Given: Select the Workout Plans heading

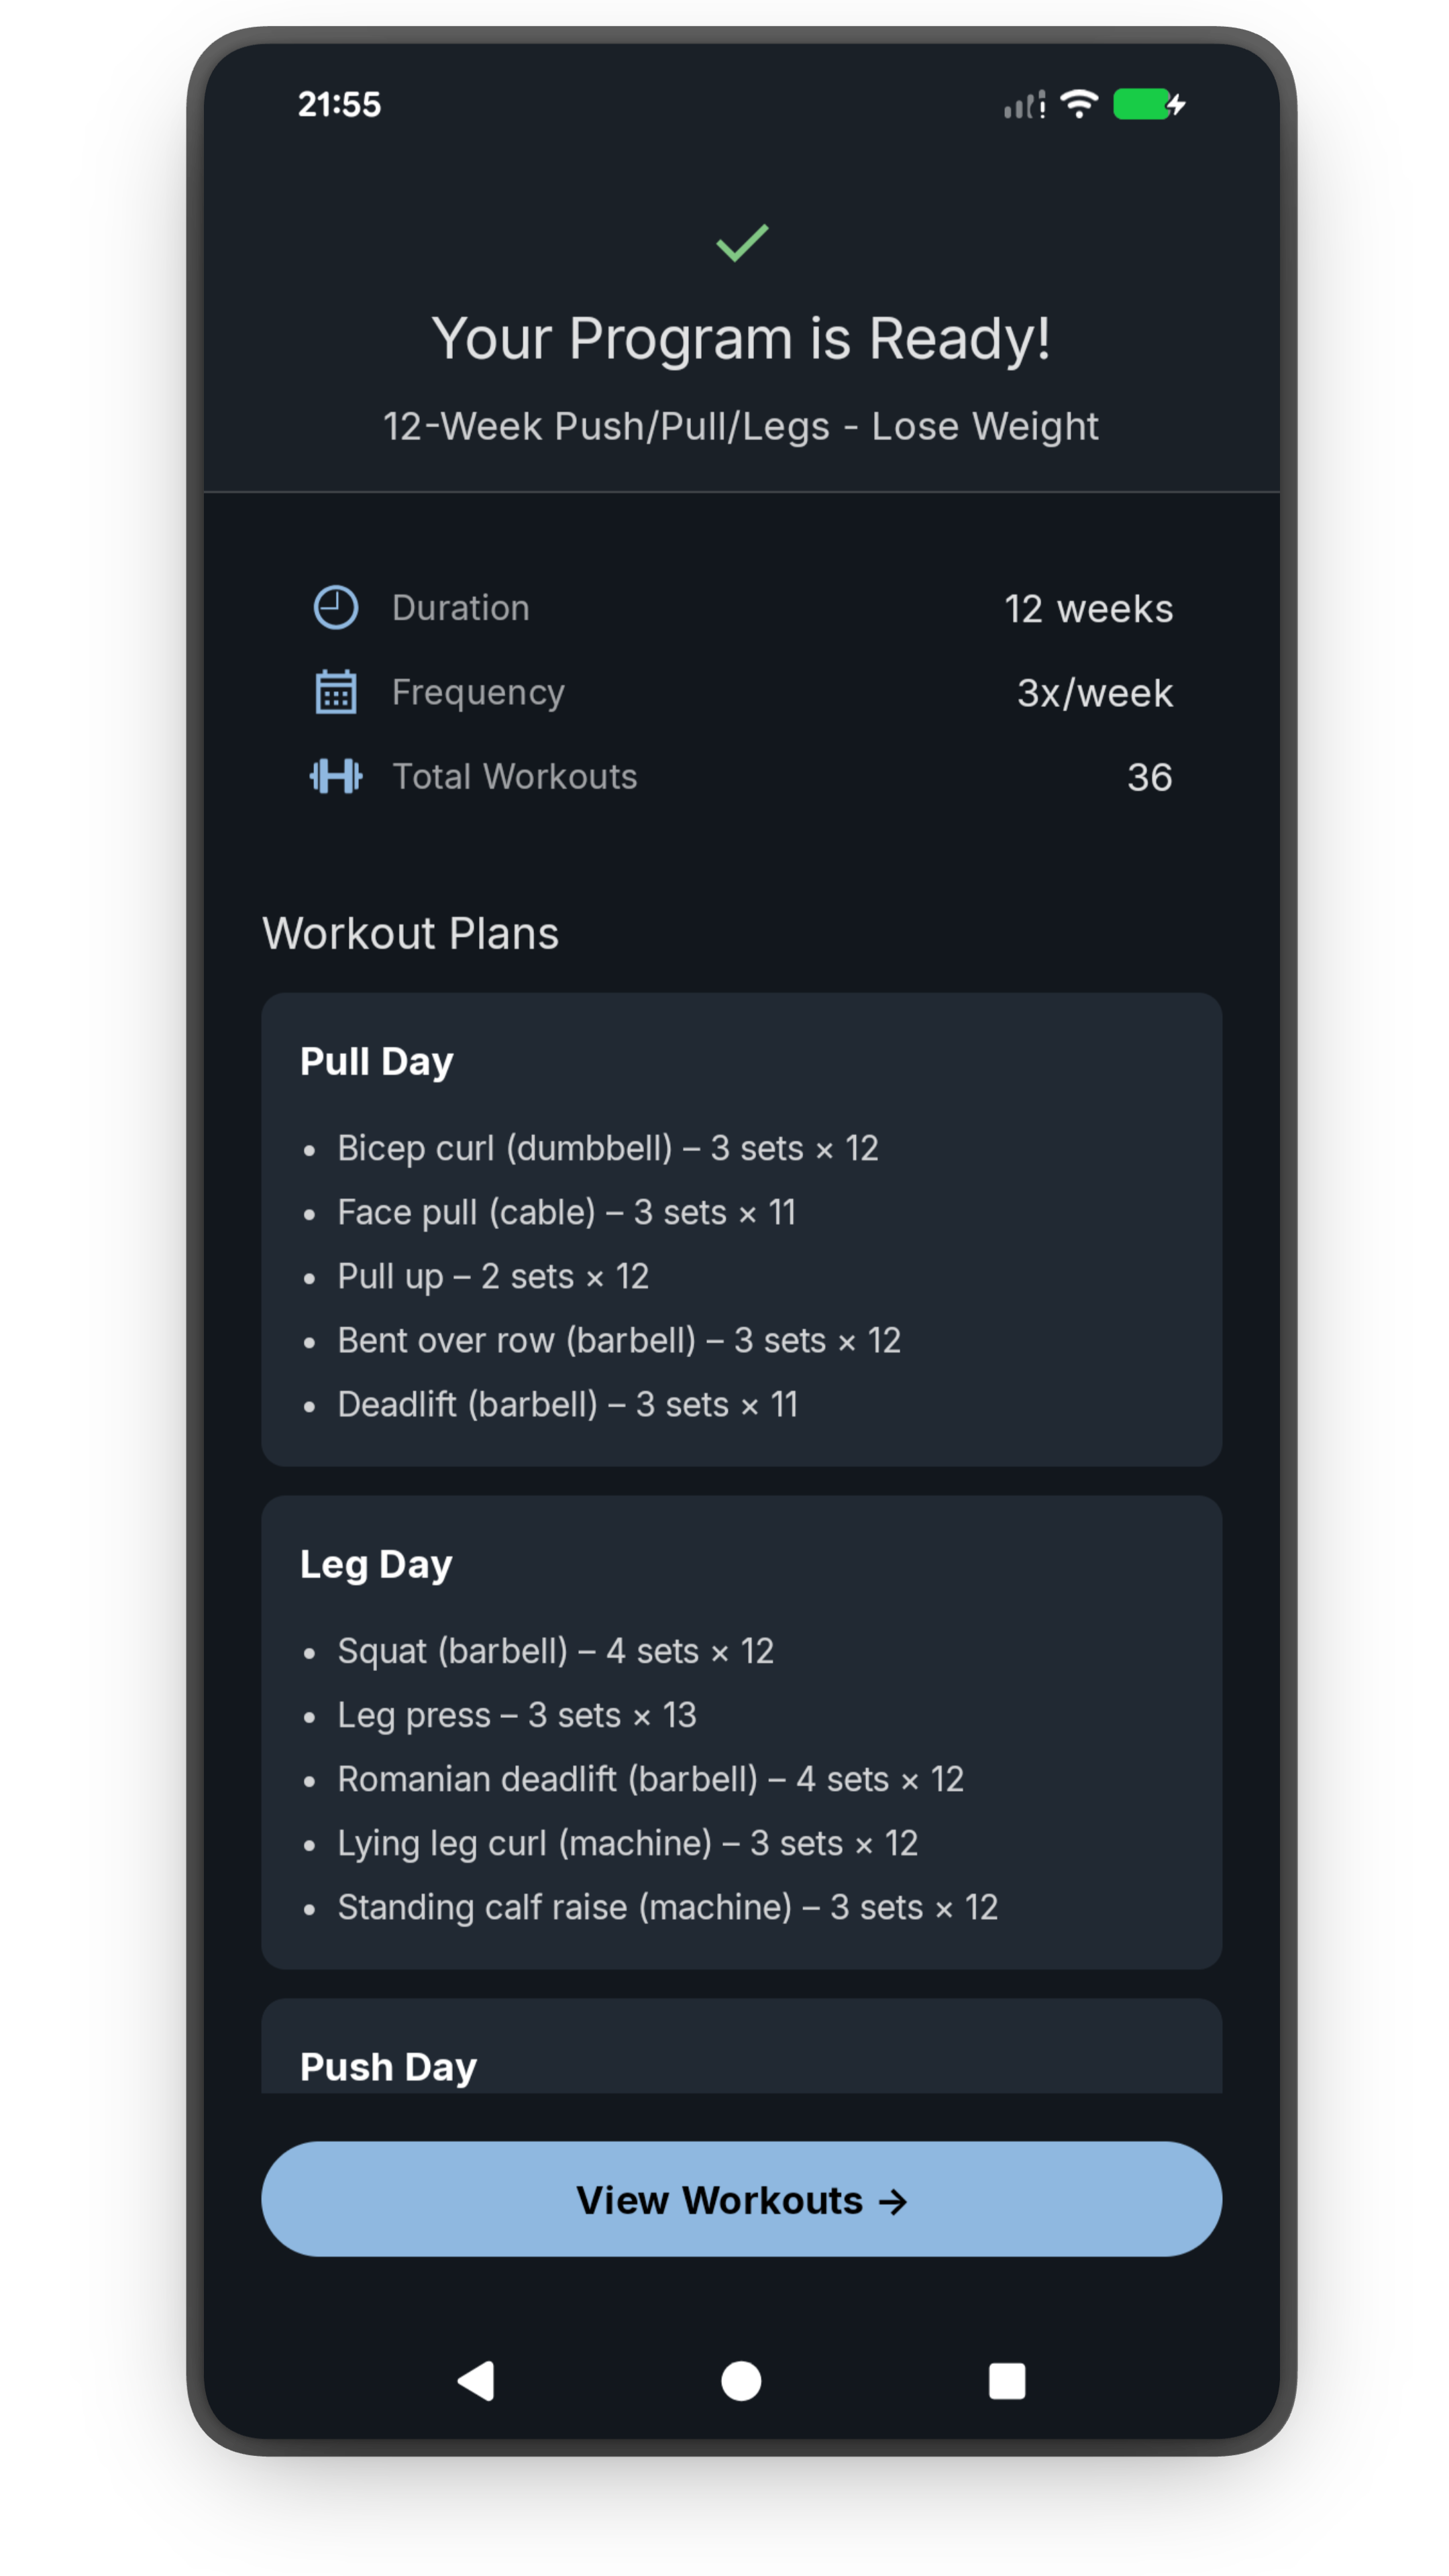Looking at the screenshot, I should click(411, 932).
